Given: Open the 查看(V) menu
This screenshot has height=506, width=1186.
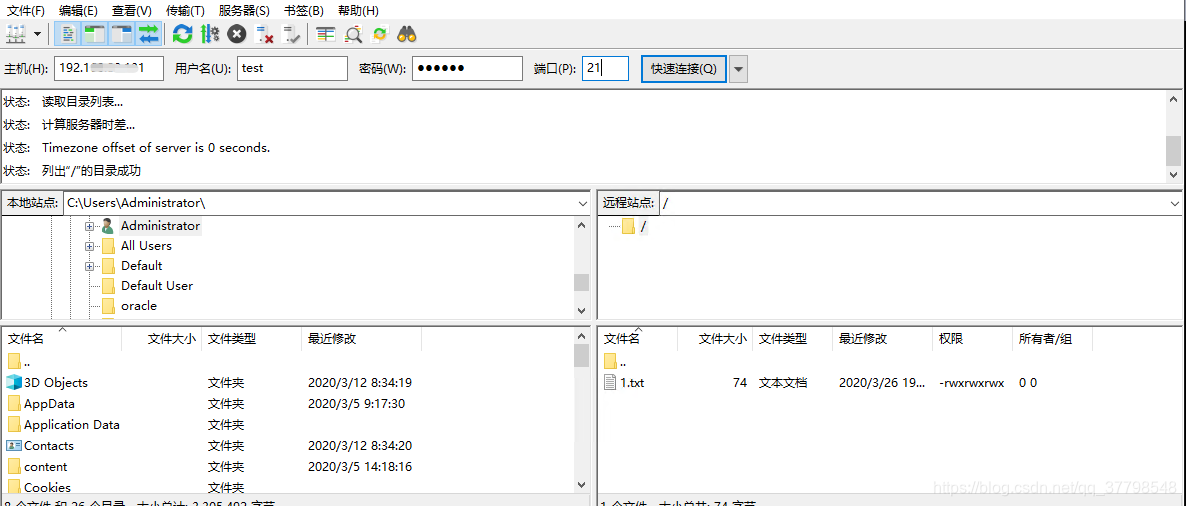Looking at the screenshot, I should click(x=132, y=11).
